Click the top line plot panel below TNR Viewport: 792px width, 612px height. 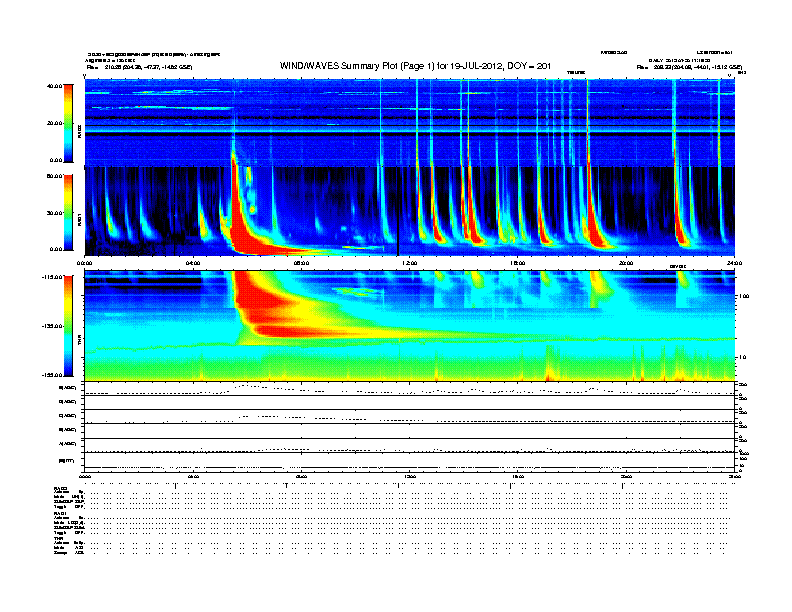coord(410,389)
